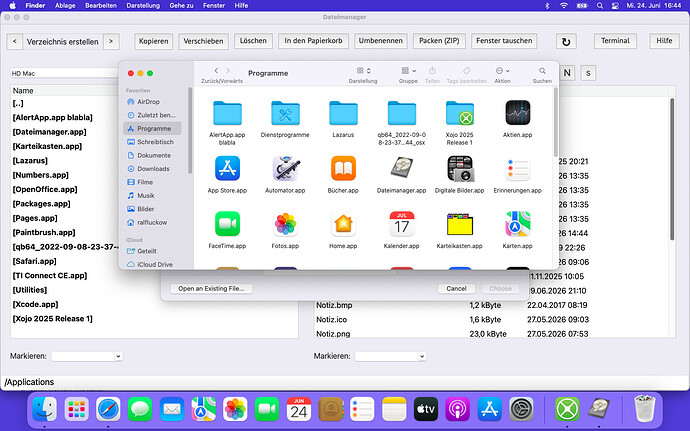Viewport: 690px width, 431px height.
Task: Open the Ablage menu in menu bar
Action: [65, 6]
